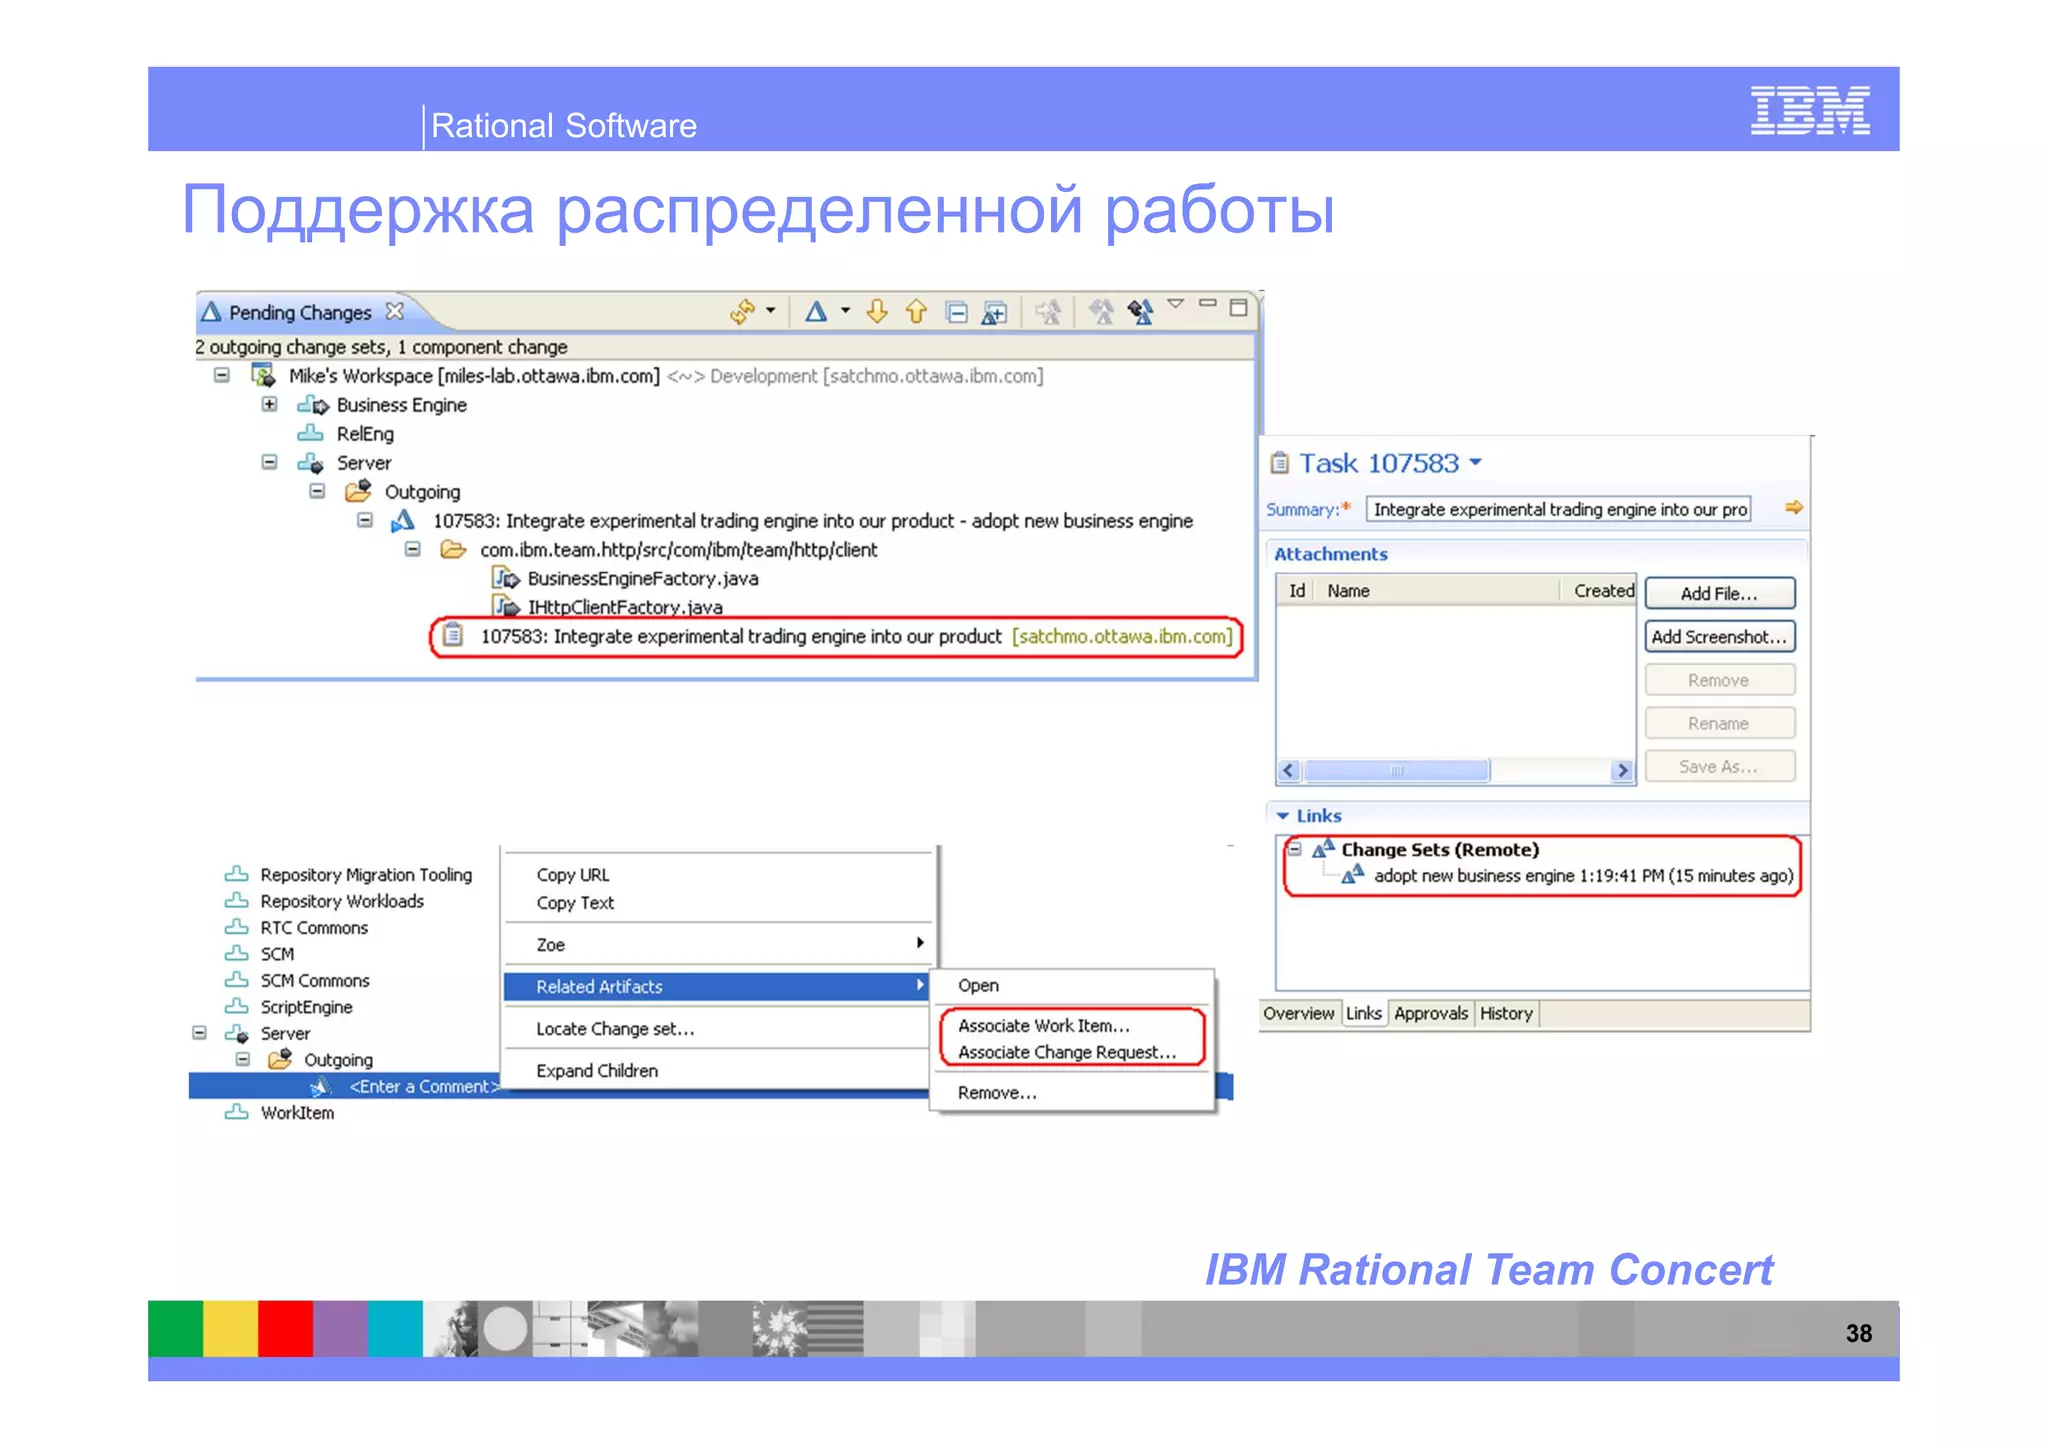Click the attachments scrollbar right arrow

pos(1622,770)
